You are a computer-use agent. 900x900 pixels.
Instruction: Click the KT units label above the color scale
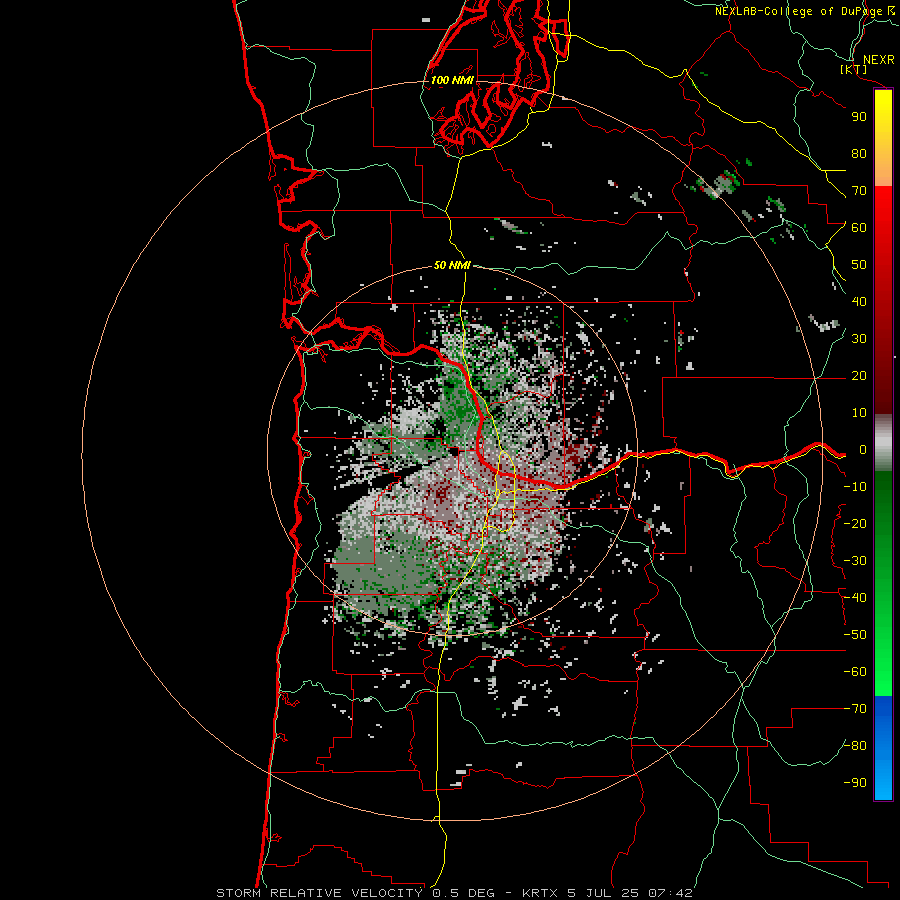[x=854, y=69]
